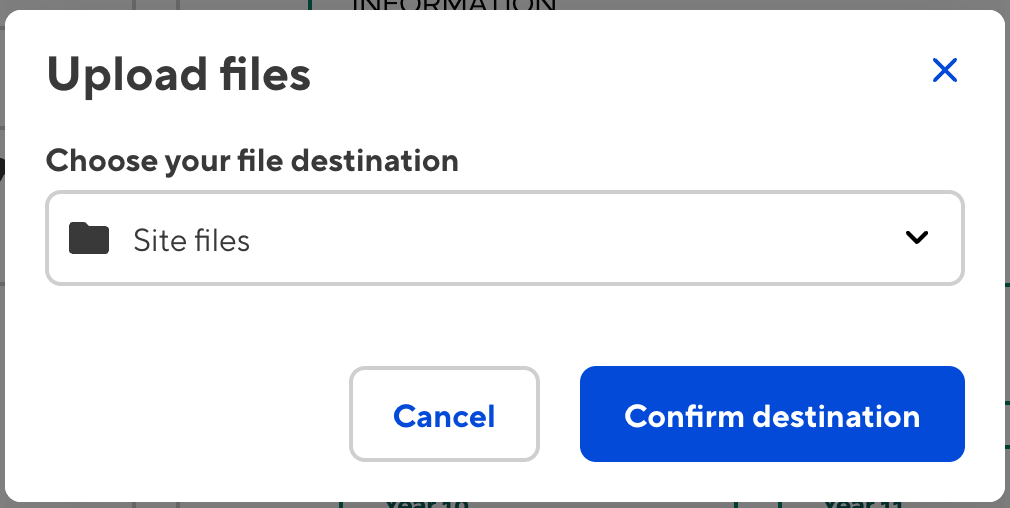1010x508 pixels.
Task: Click the Choose your file destination label
Action: point(252,160)
